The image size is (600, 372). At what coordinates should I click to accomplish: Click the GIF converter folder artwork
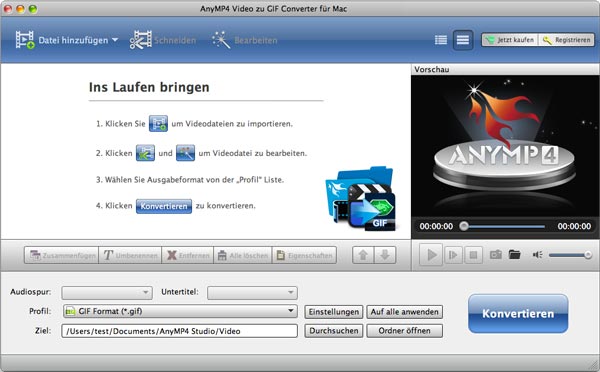[360, 198]
